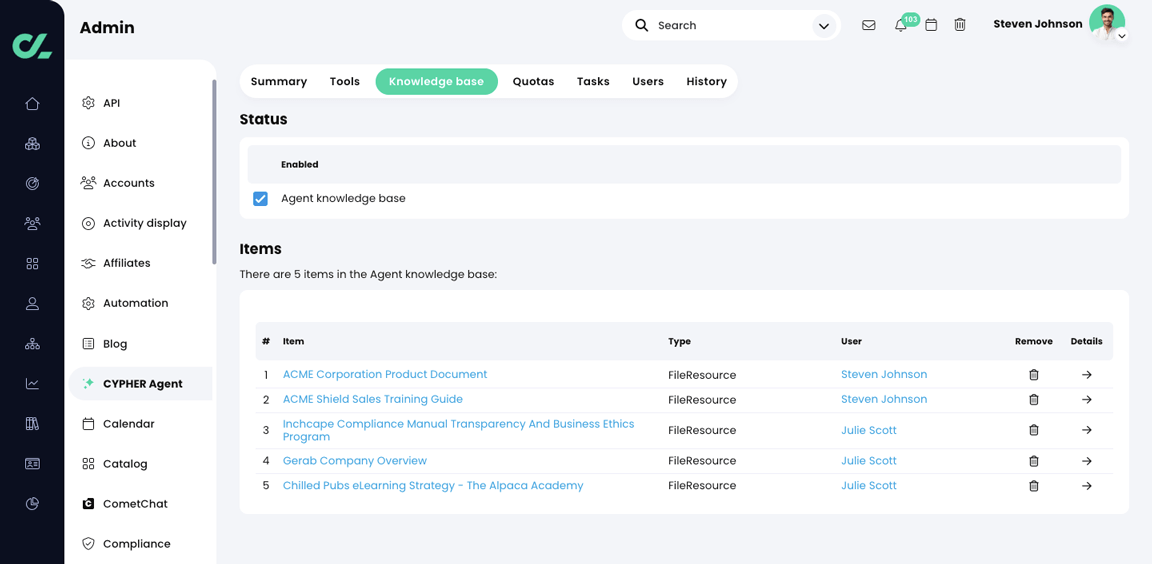
Task: Open the ID card icon in rail
Action: 32,463
